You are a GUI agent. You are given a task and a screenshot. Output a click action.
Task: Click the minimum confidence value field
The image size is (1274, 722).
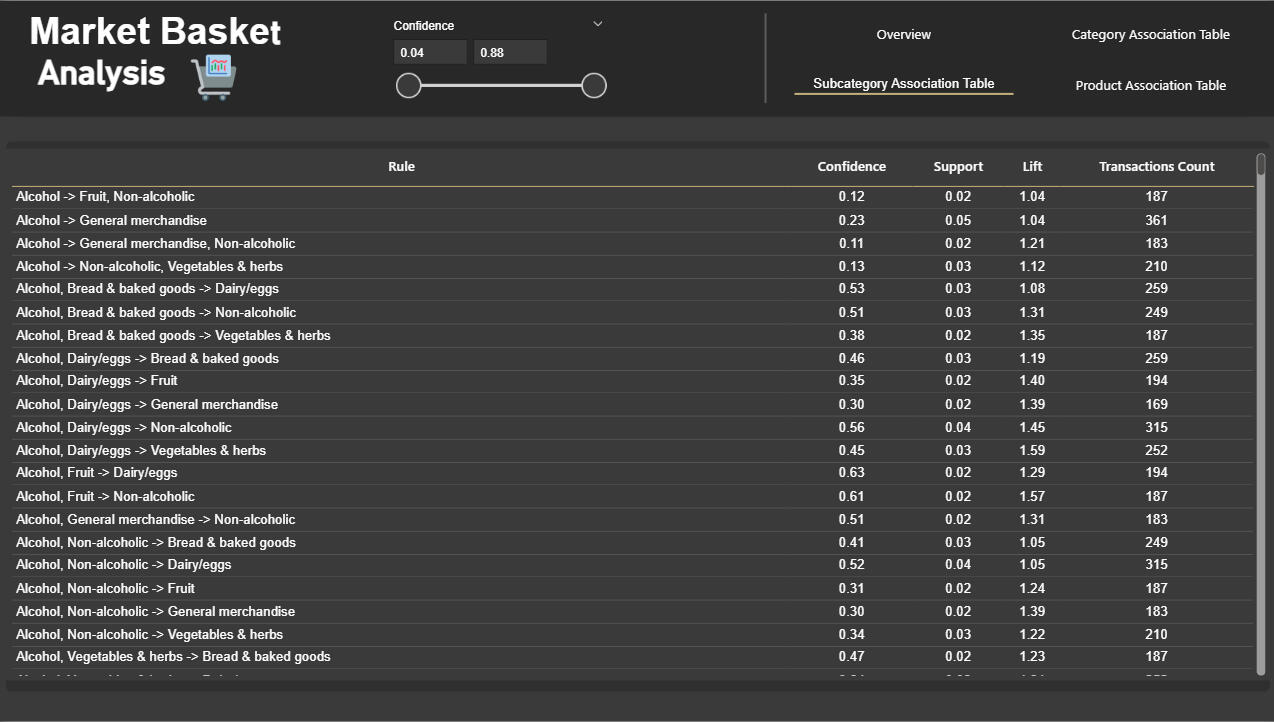point(430,52)
